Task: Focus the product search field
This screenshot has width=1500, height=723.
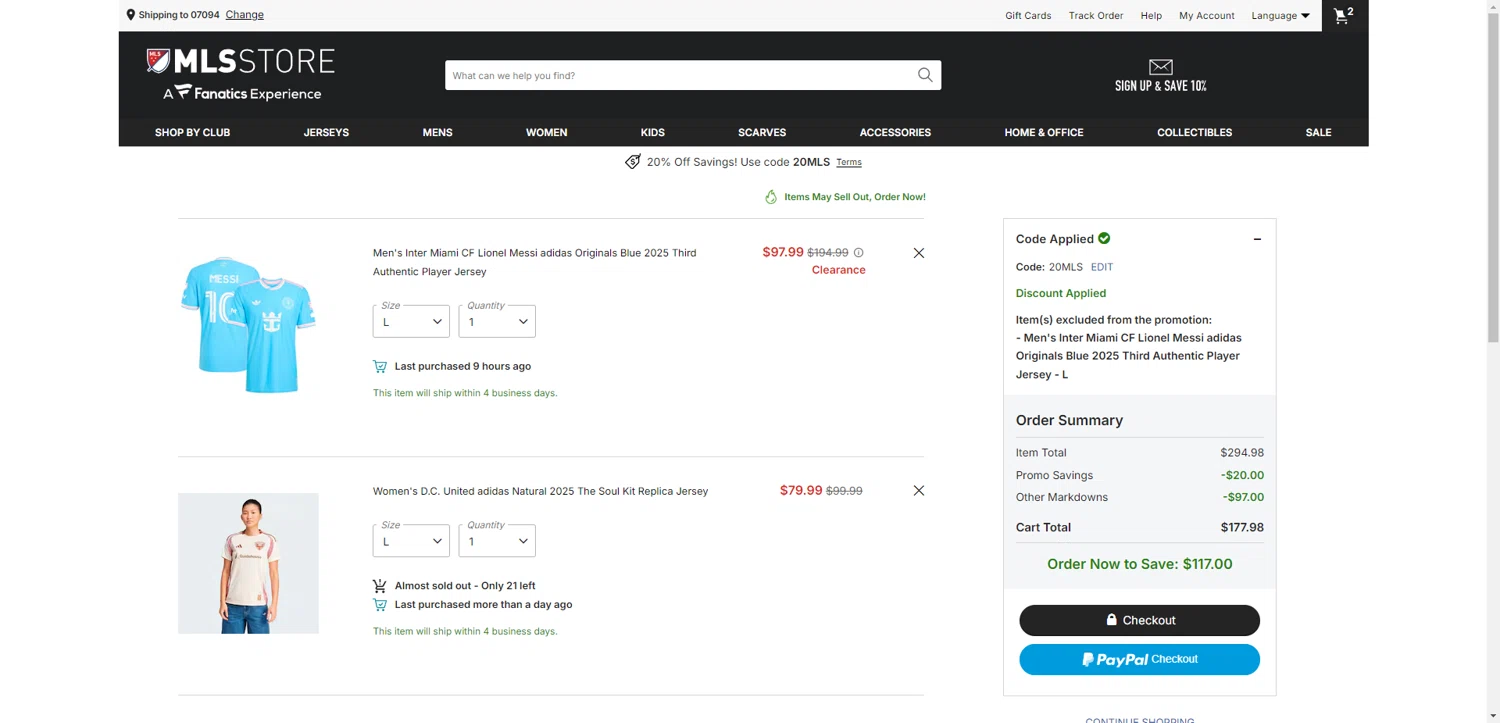Action: 680,75
